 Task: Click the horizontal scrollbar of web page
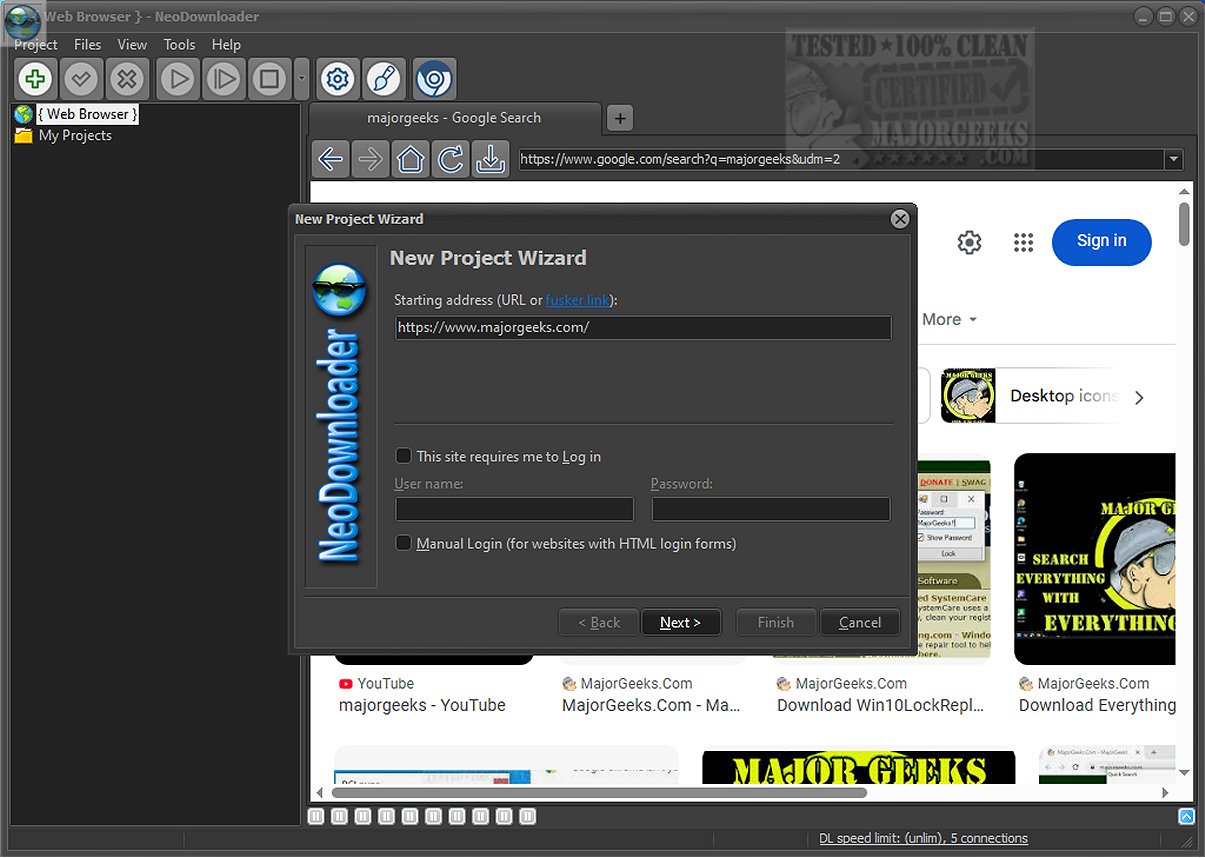click(600, 793)
